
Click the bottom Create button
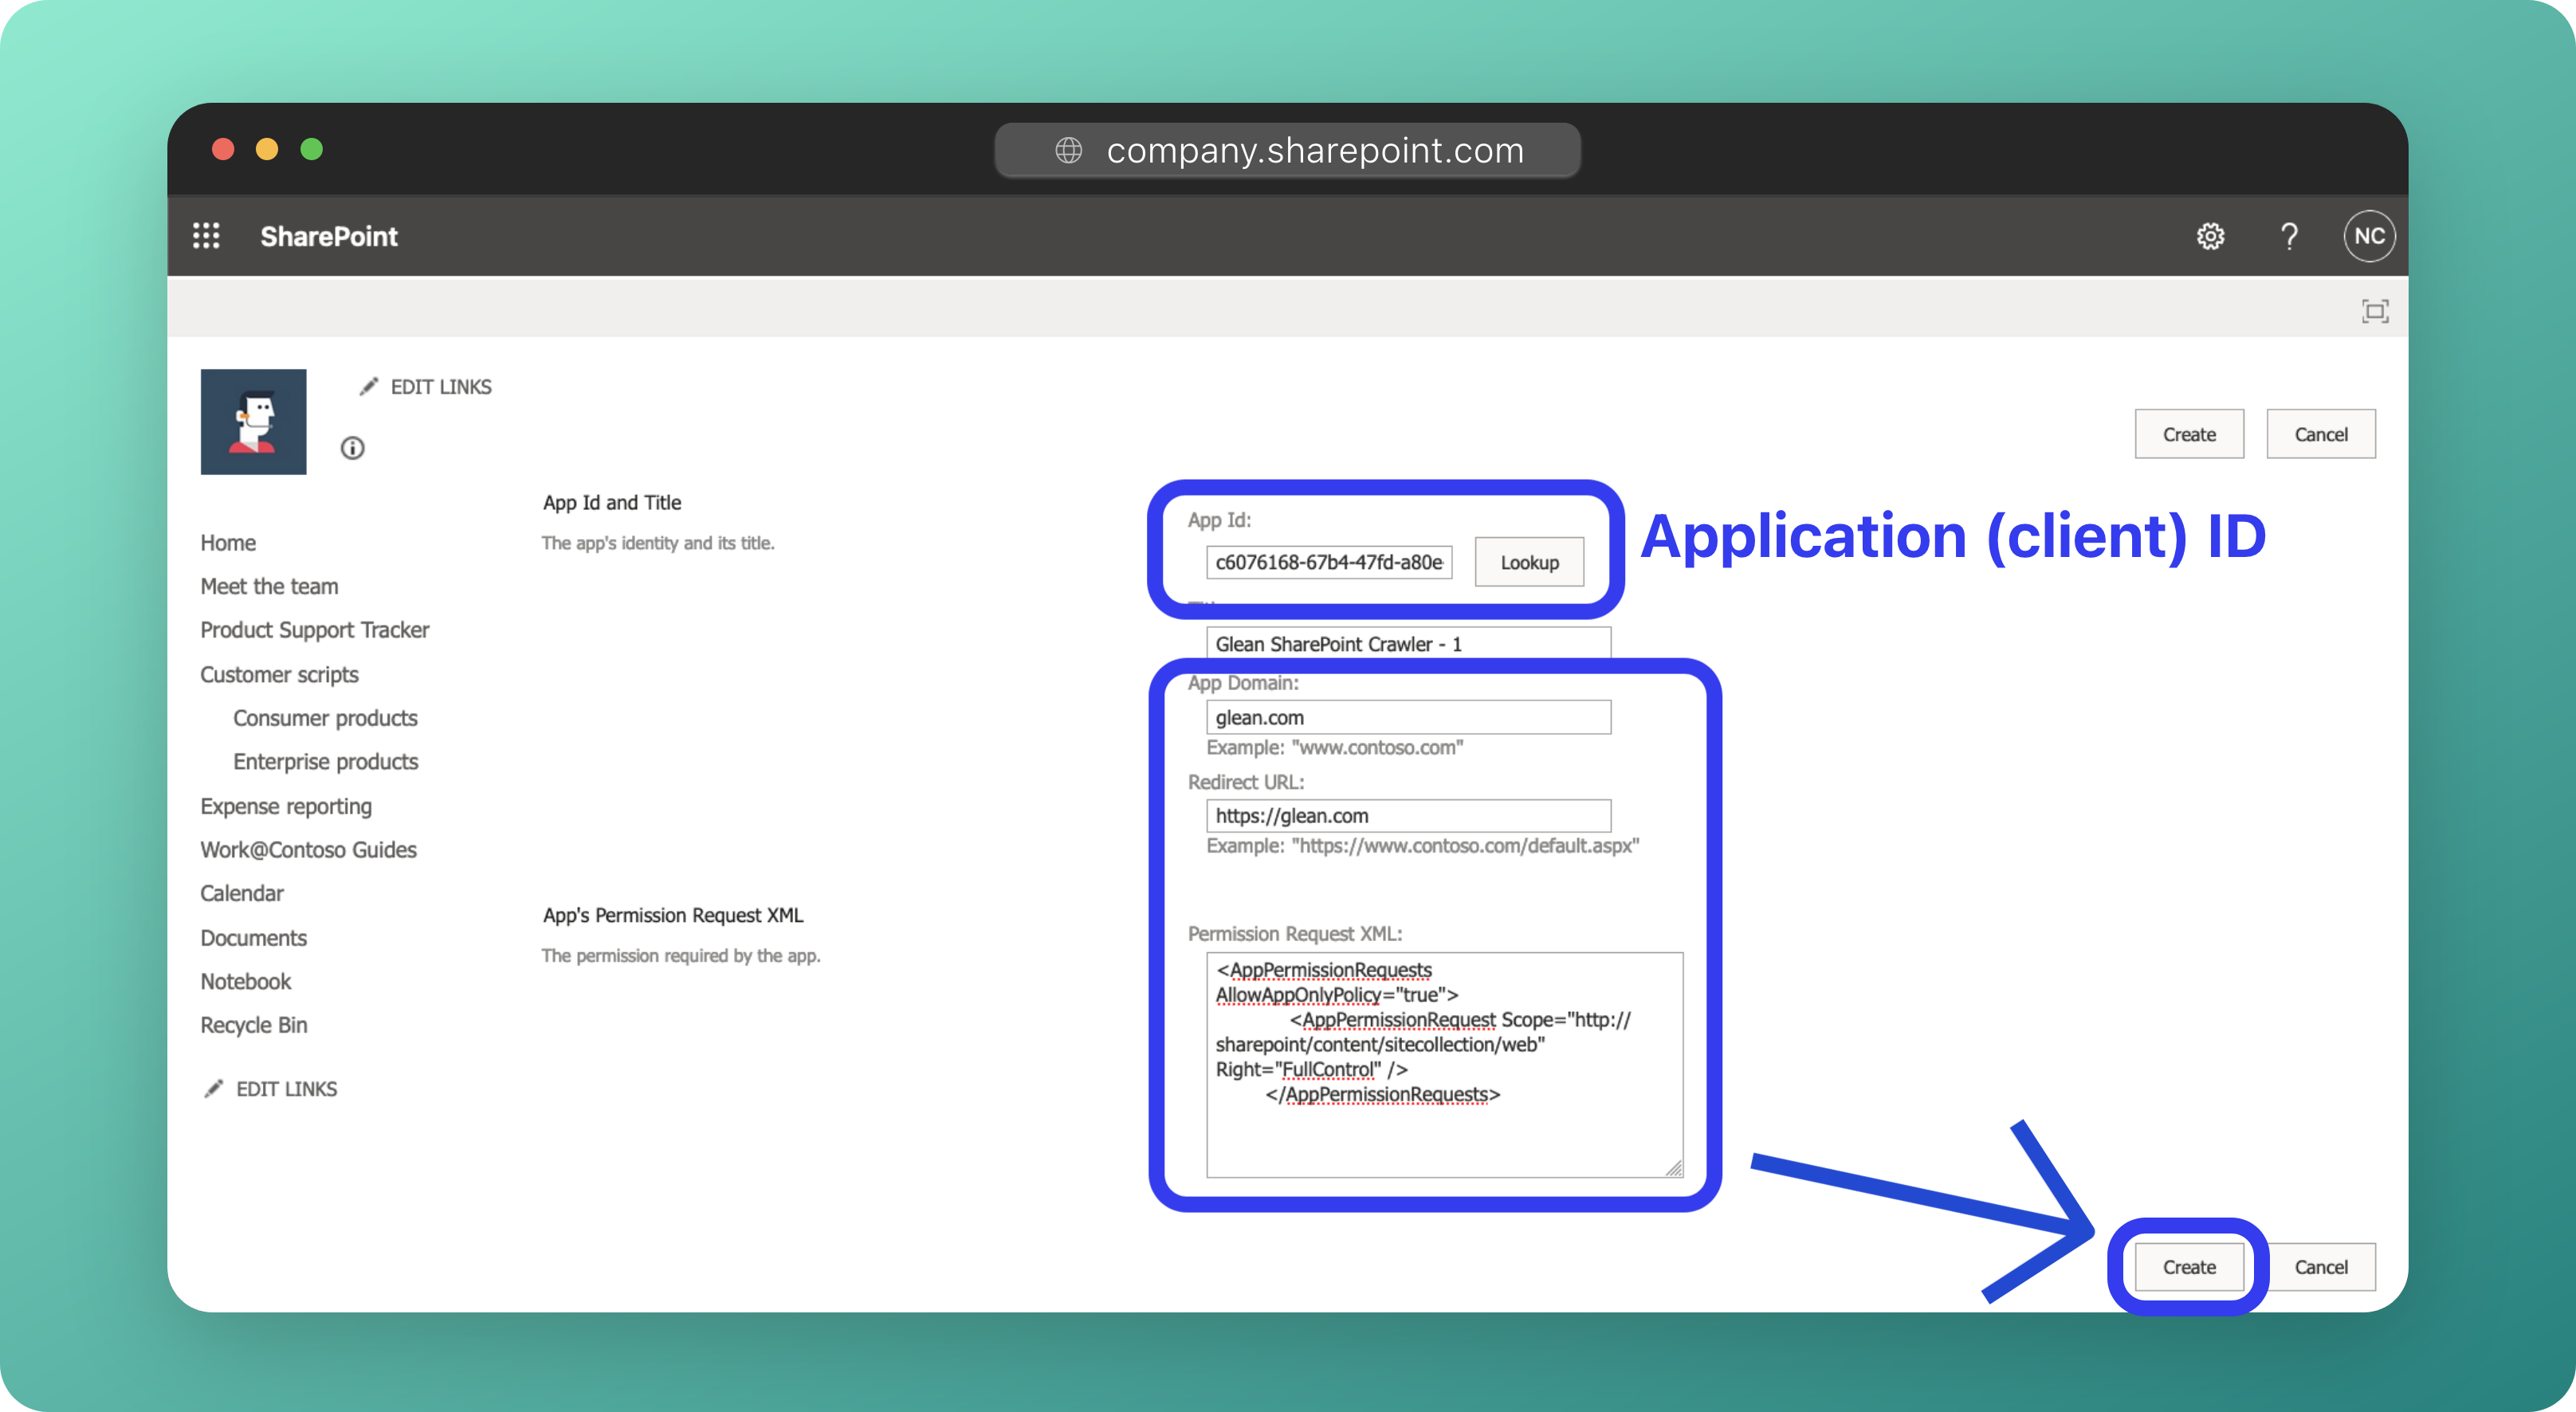click(2189, 1267)
